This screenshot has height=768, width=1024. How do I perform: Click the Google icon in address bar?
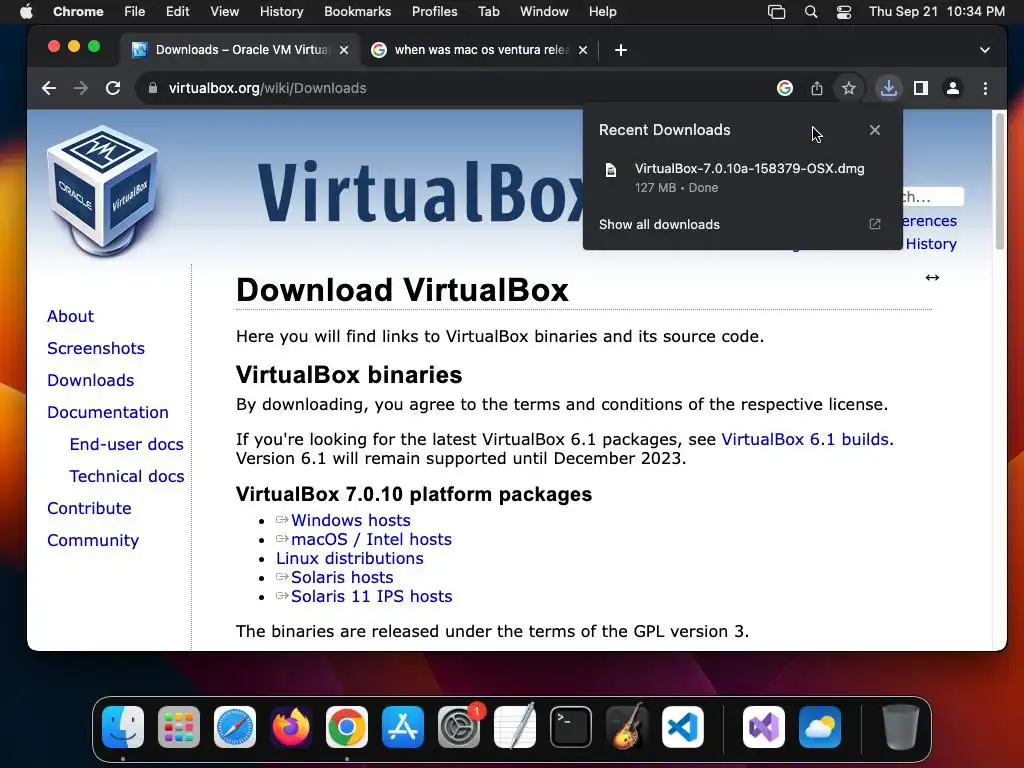(785, 88)
